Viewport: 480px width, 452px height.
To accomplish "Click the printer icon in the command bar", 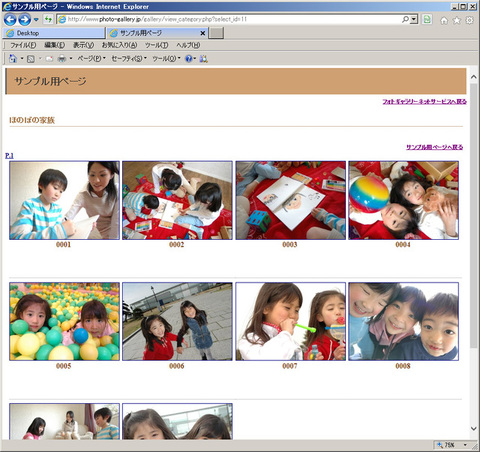I will pos(62,59).
